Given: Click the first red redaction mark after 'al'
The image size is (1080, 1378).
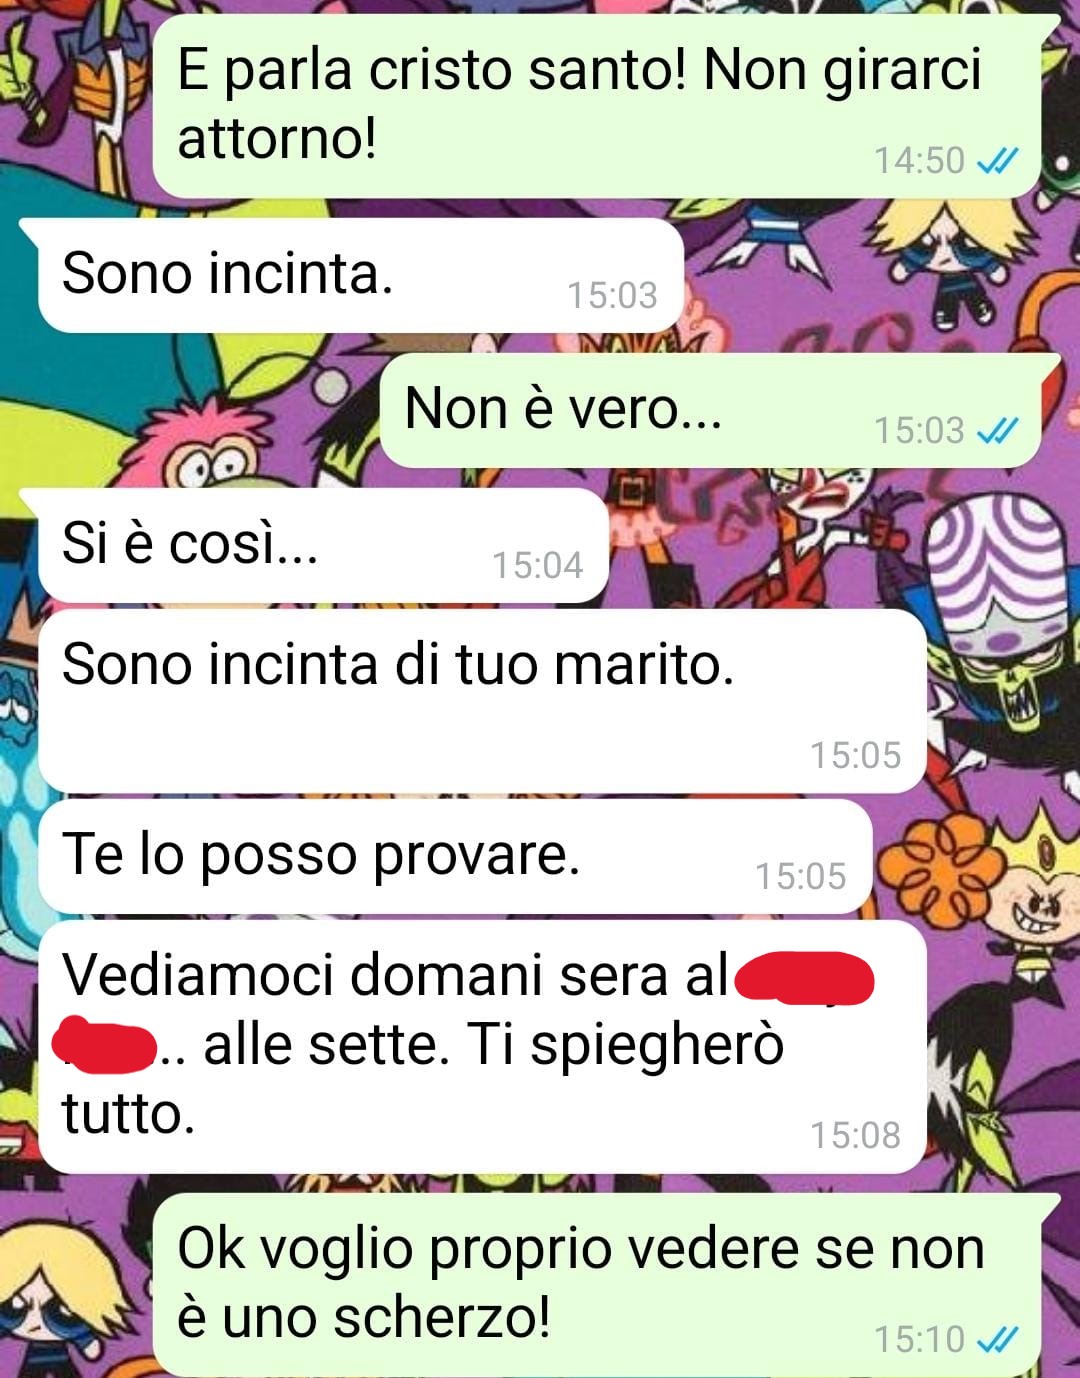Looking at the screenshot, I should coord(804,979).
